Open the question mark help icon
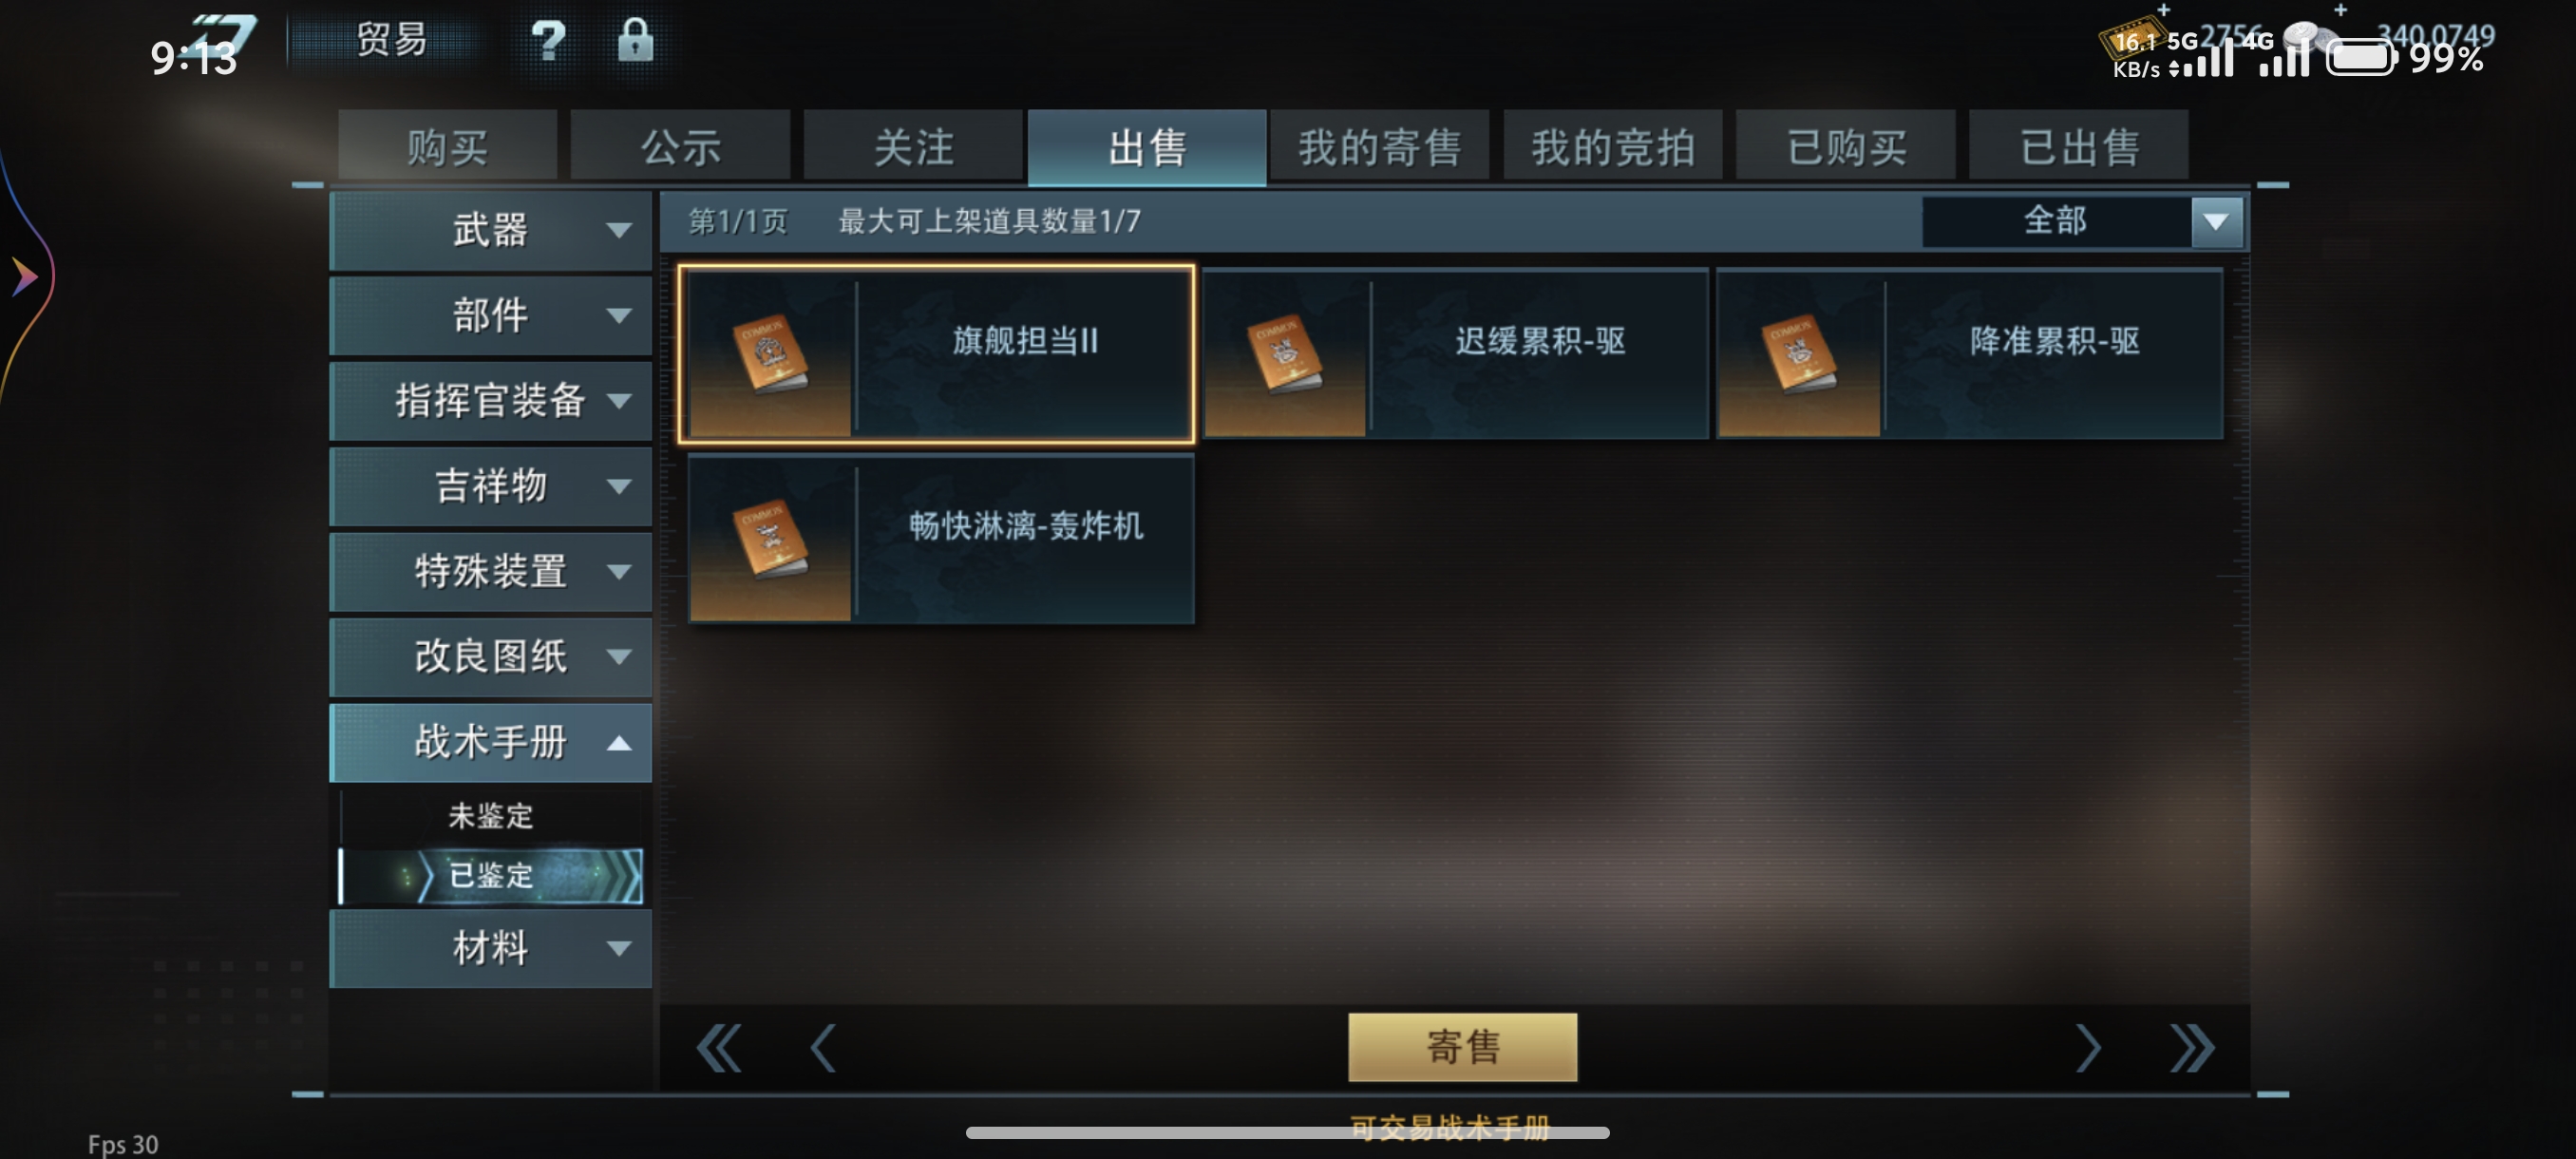Image resolution: width=2576 pixels, height=1159 pixels. [548, 41]
